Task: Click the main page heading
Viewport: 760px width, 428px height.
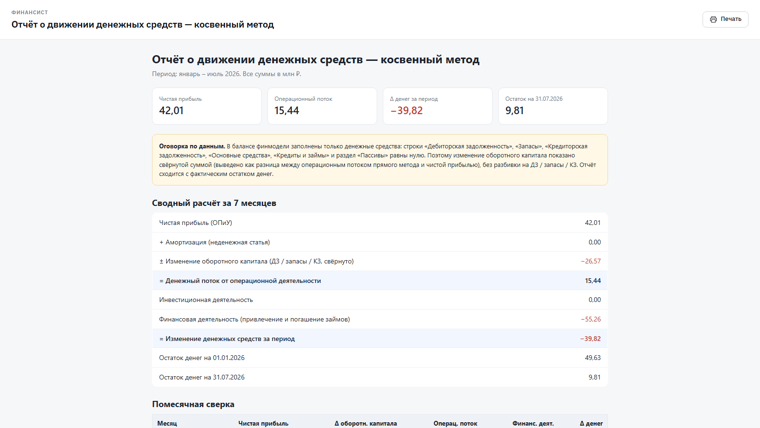Action: pyautogui.click(x=316, y=60)
